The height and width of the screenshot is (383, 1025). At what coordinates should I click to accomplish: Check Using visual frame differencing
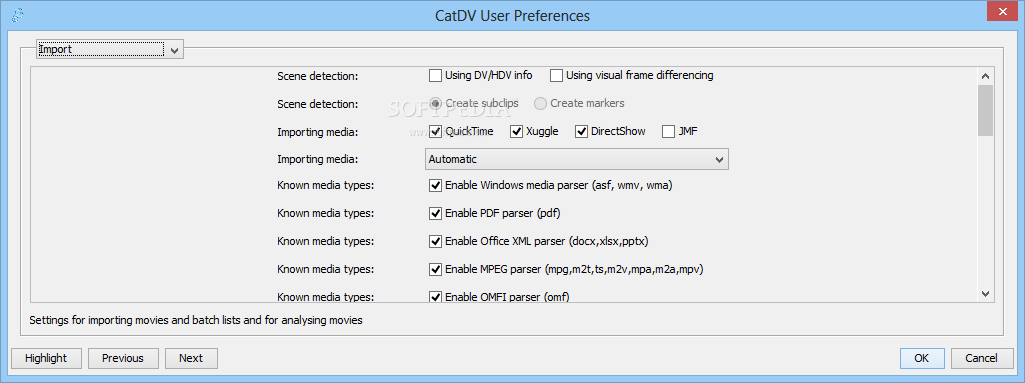(x=556, y=76)
